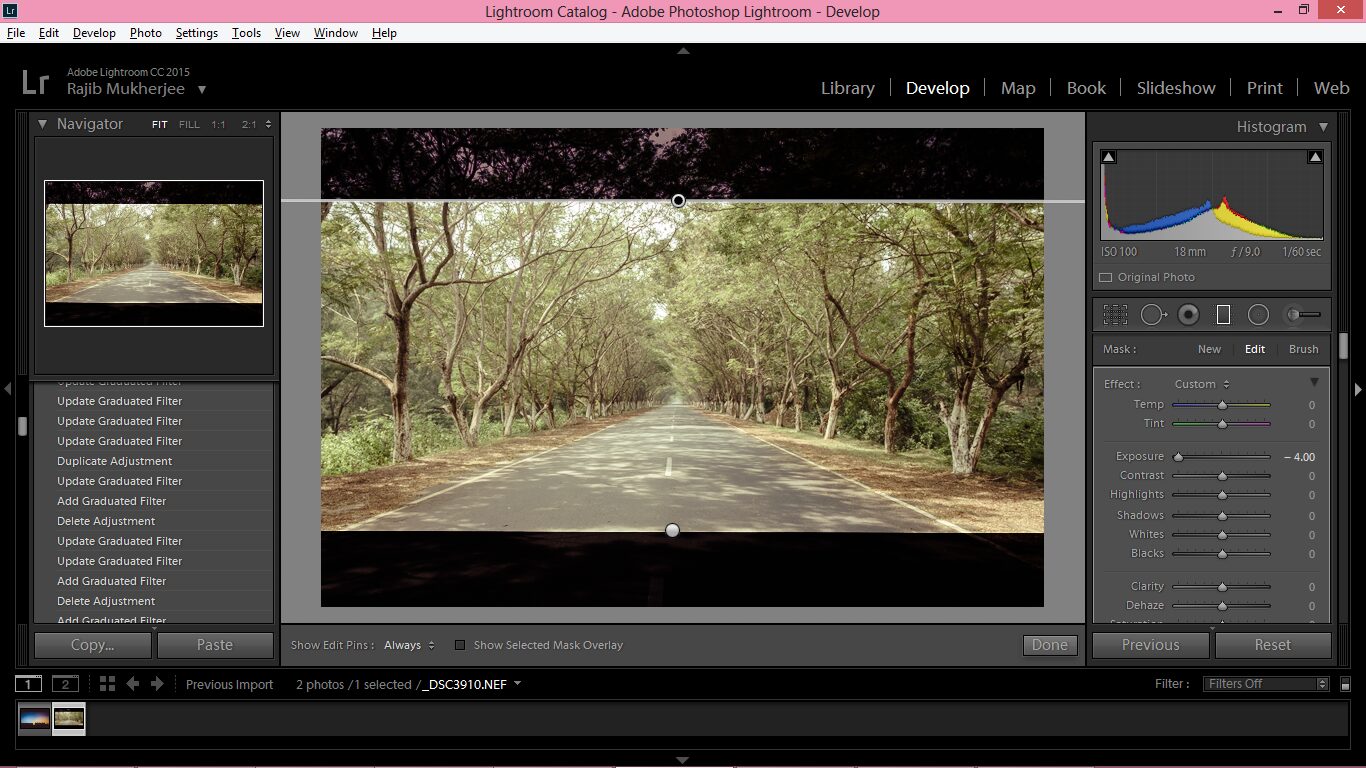Image resolution: width=1366 pixels, height=768 pixels.
Task: Select the Red Eye Correction tool
Action: (x=1188, y=315)
